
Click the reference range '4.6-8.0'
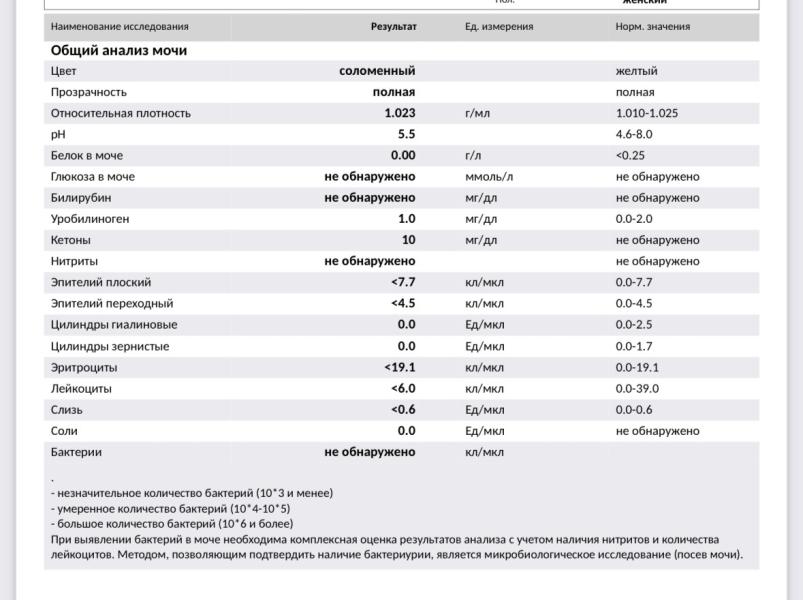tap(634, 134)
